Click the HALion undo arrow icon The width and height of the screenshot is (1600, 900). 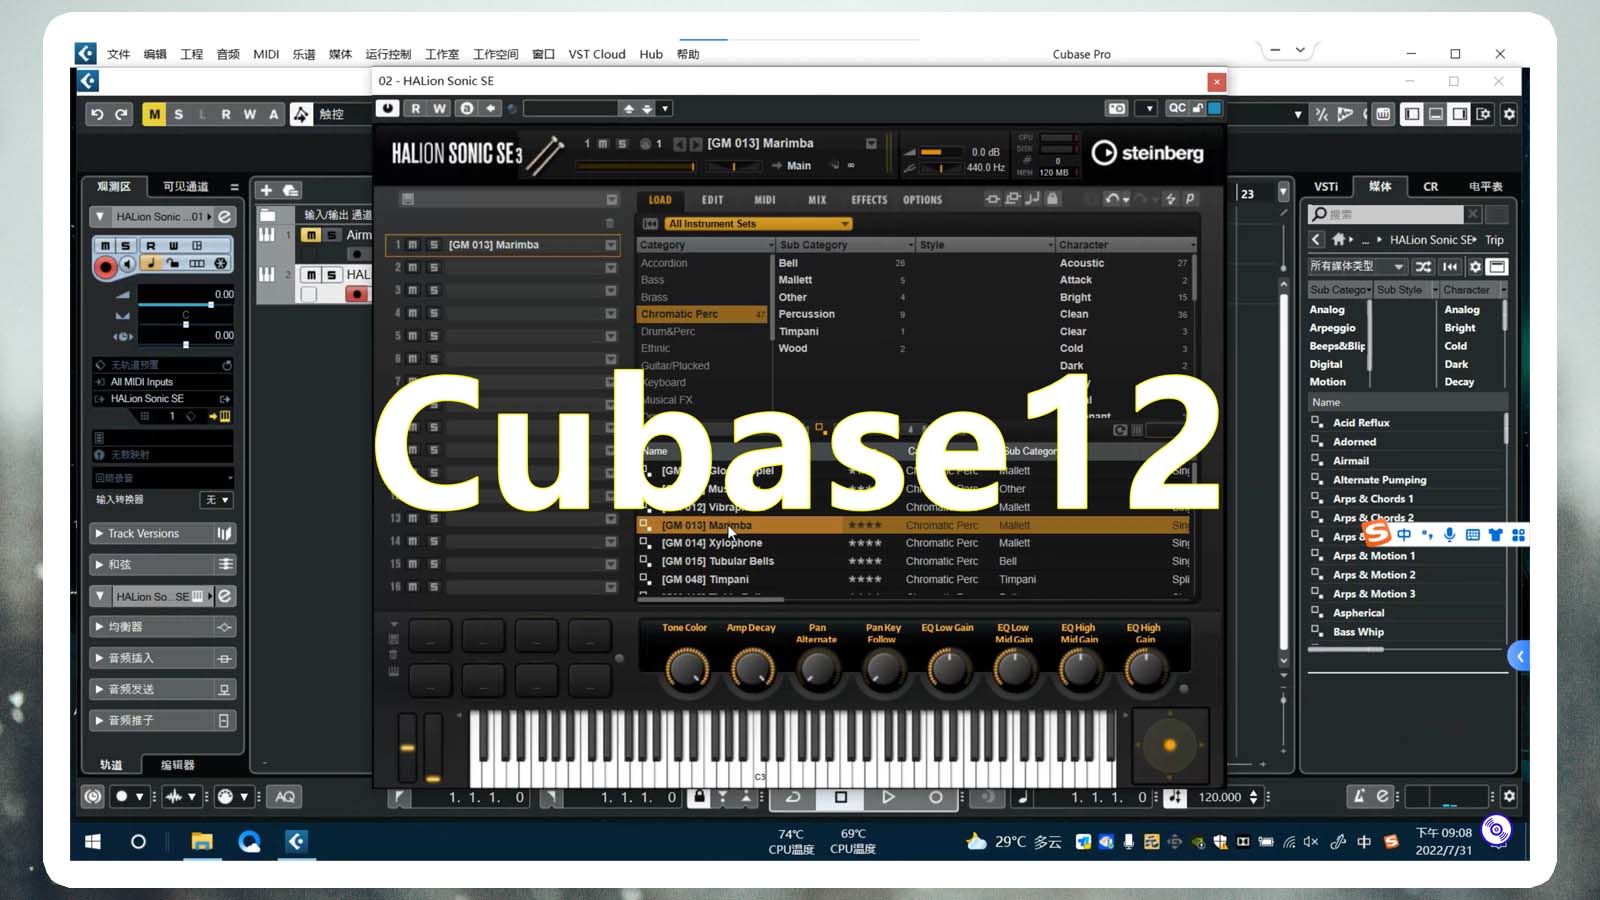tap(1111, 199)
